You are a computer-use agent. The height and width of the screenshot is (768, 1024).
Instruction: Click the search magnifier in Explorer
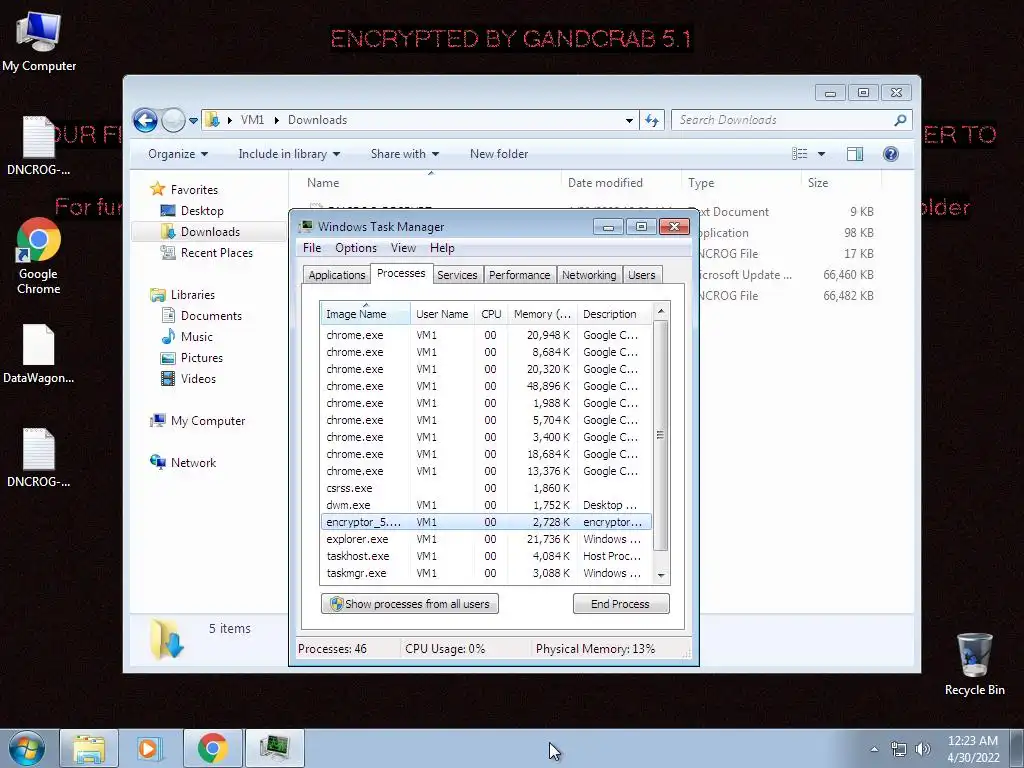coord(900,120)
